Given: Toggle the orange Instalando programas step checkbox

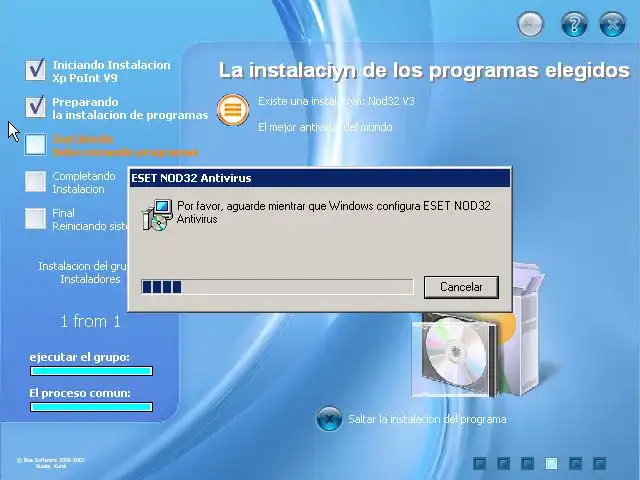Looking at the screenshot, I should coord(36,144).
